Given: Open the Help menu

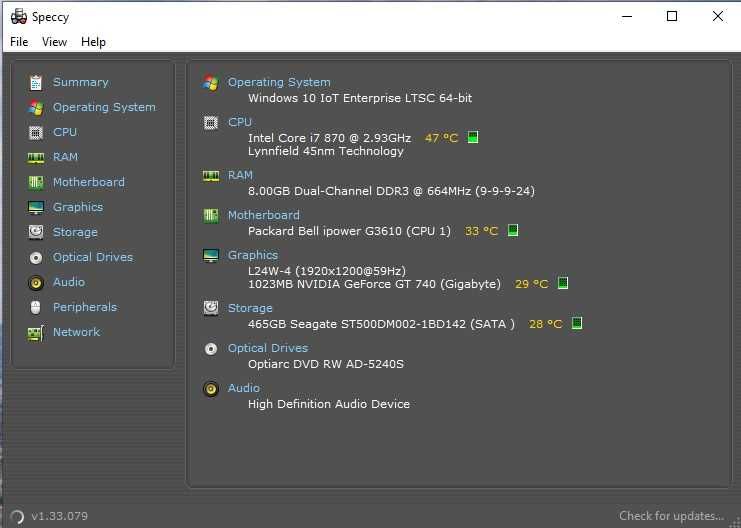Looking at the screenshot, I should pyautogui.click(x=93, y=42).
